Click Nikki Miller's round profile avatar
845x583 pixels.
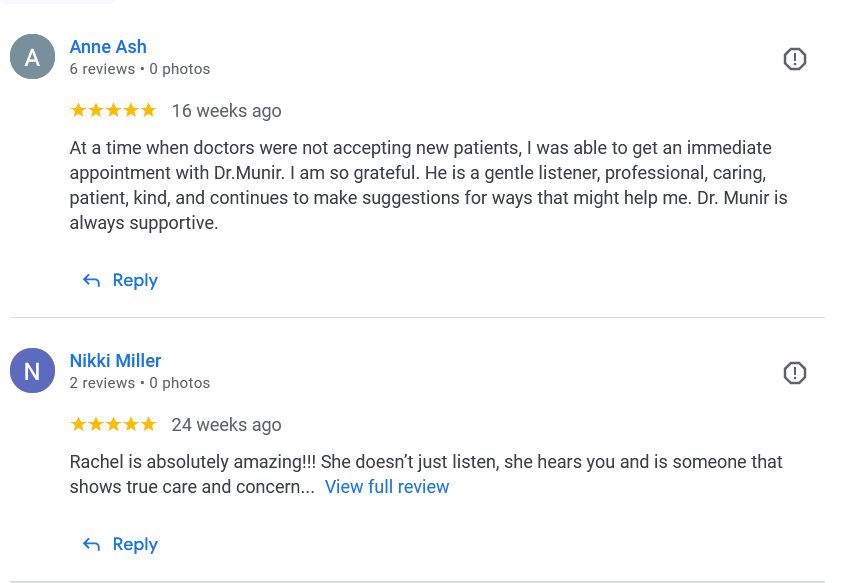(32, 372)
